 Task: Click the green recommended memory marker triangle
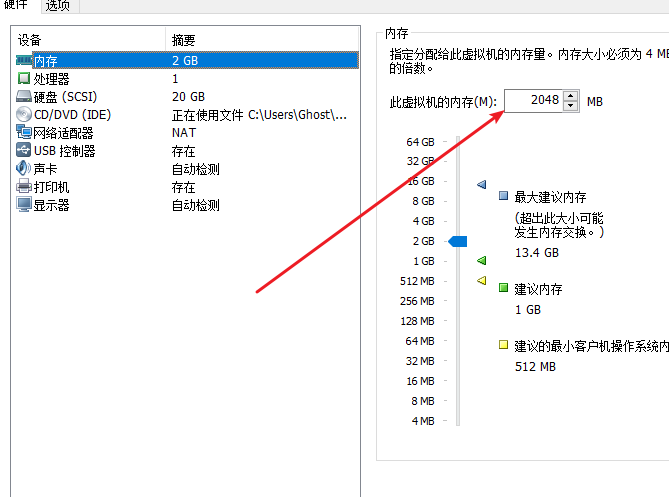click(x=482, y=260)
